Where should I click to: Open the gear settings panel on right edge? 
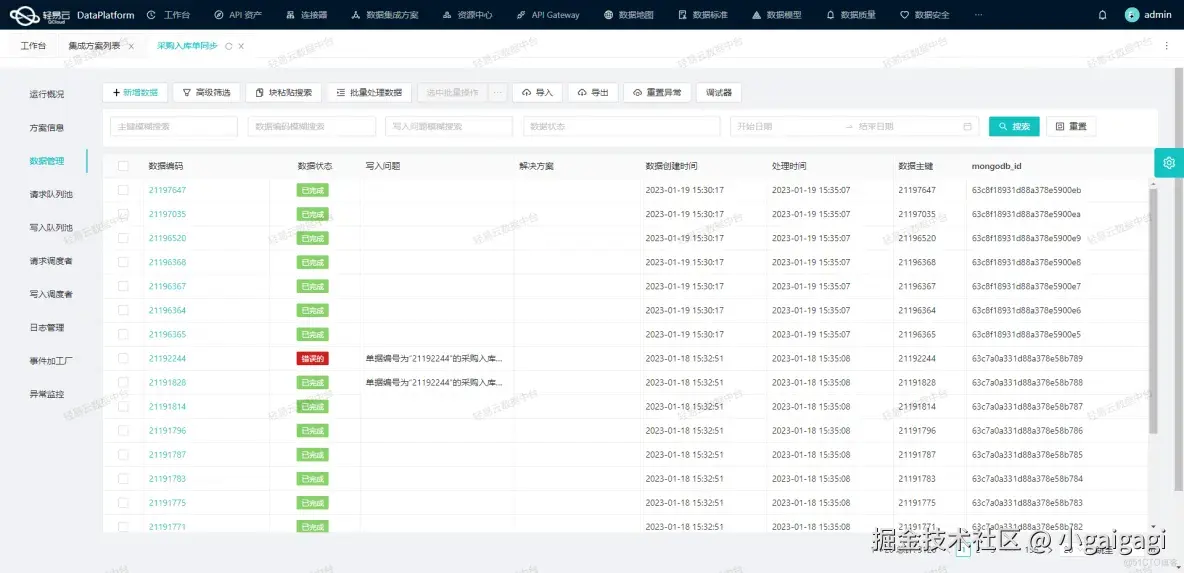tap(1169, 162)
